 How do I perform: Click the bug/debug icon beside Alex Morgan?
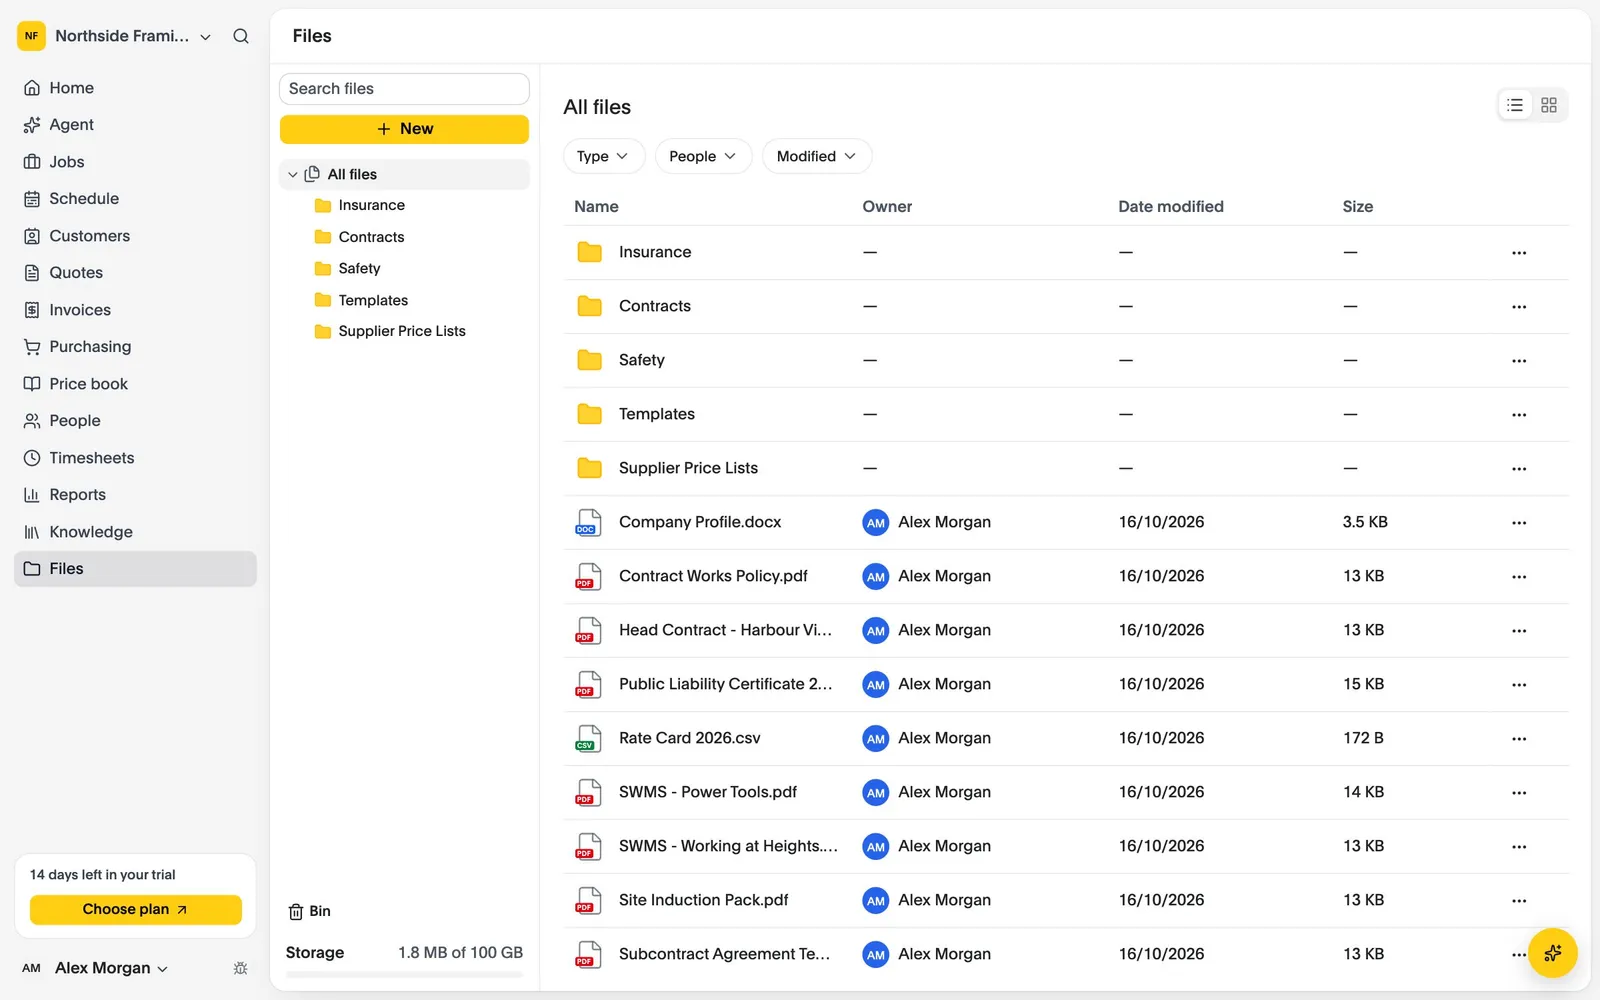[240, 968]
